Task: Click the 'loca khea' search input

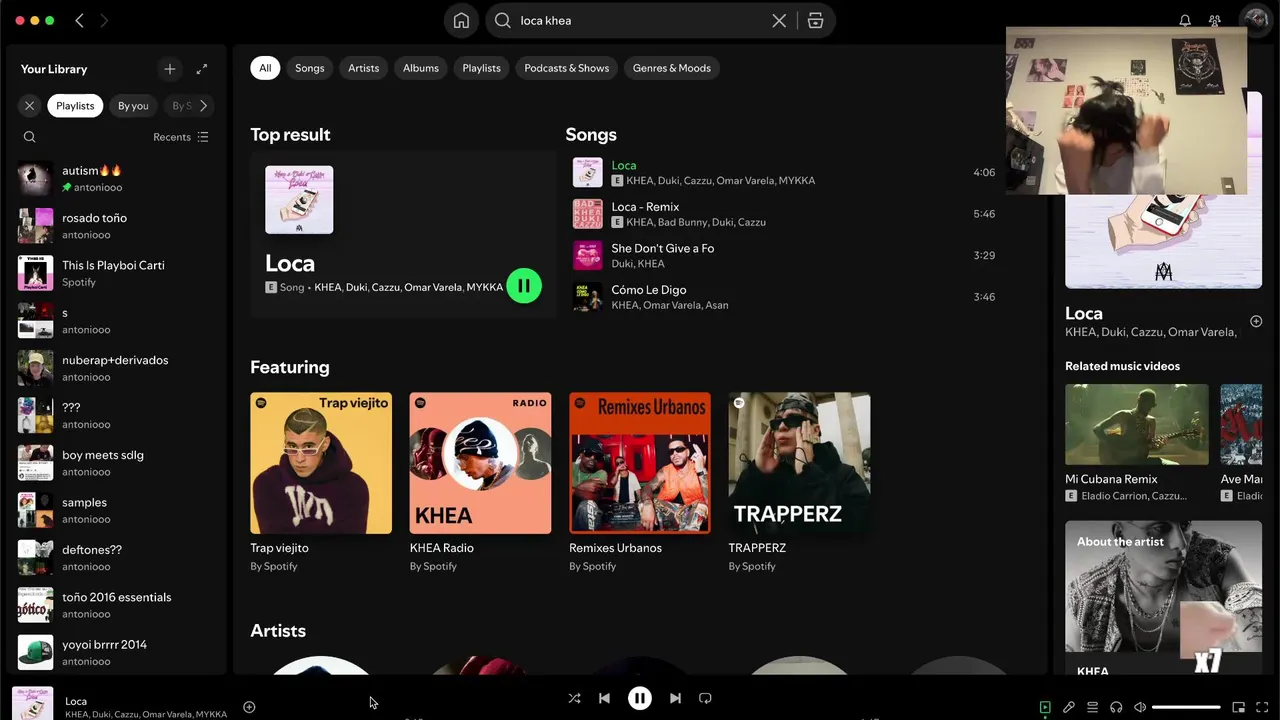Action: 640,21
